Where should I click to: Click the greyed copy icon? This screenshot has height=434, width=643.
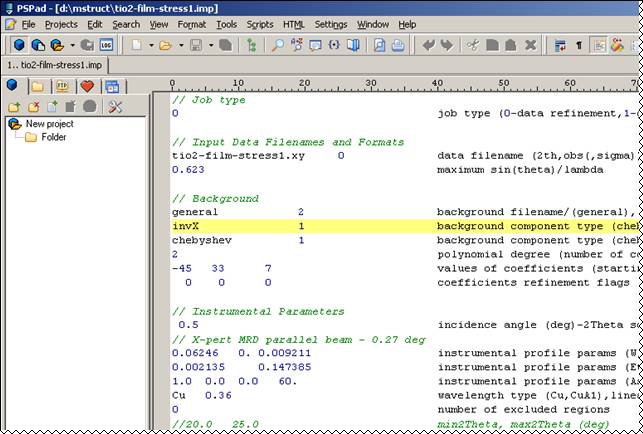point(492,45)
